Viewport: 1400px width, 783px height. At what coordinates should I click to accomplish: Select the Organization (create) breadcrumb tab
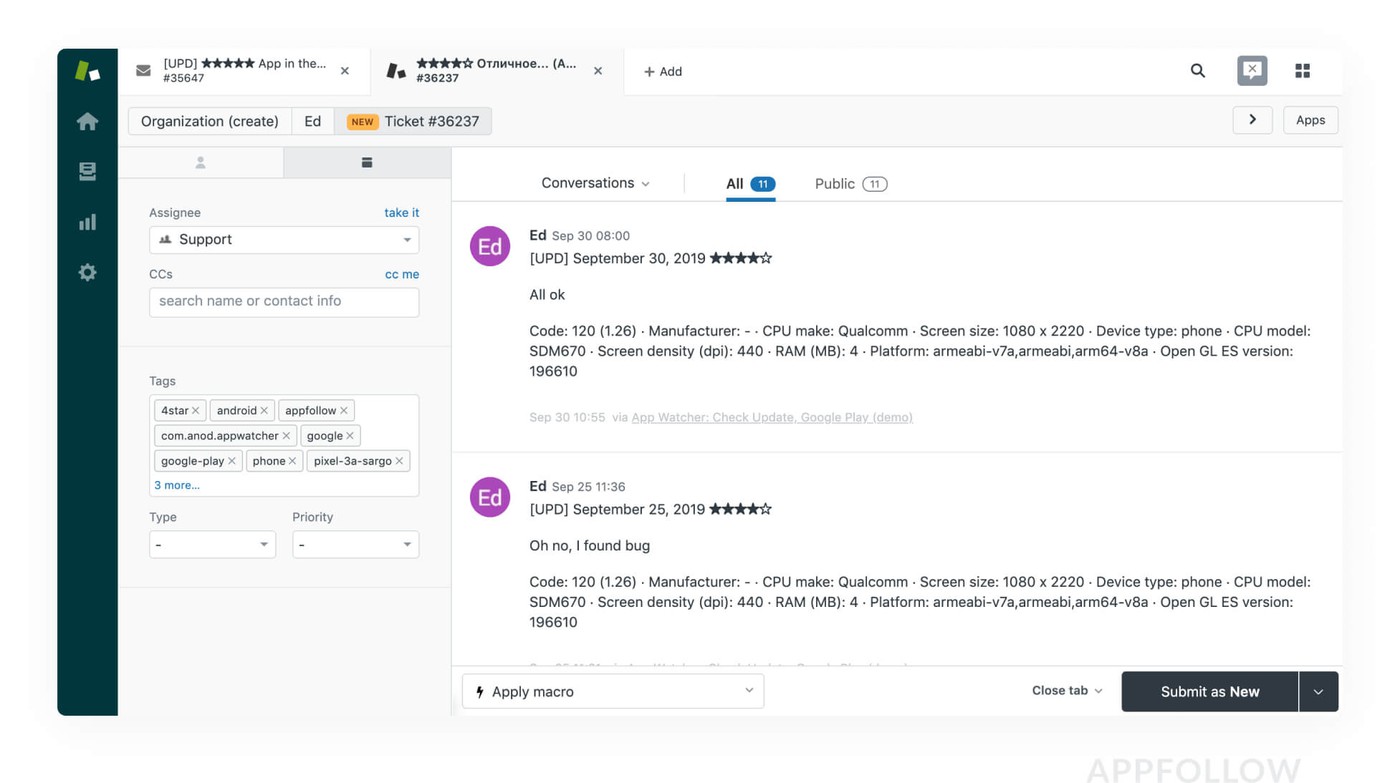210,121
